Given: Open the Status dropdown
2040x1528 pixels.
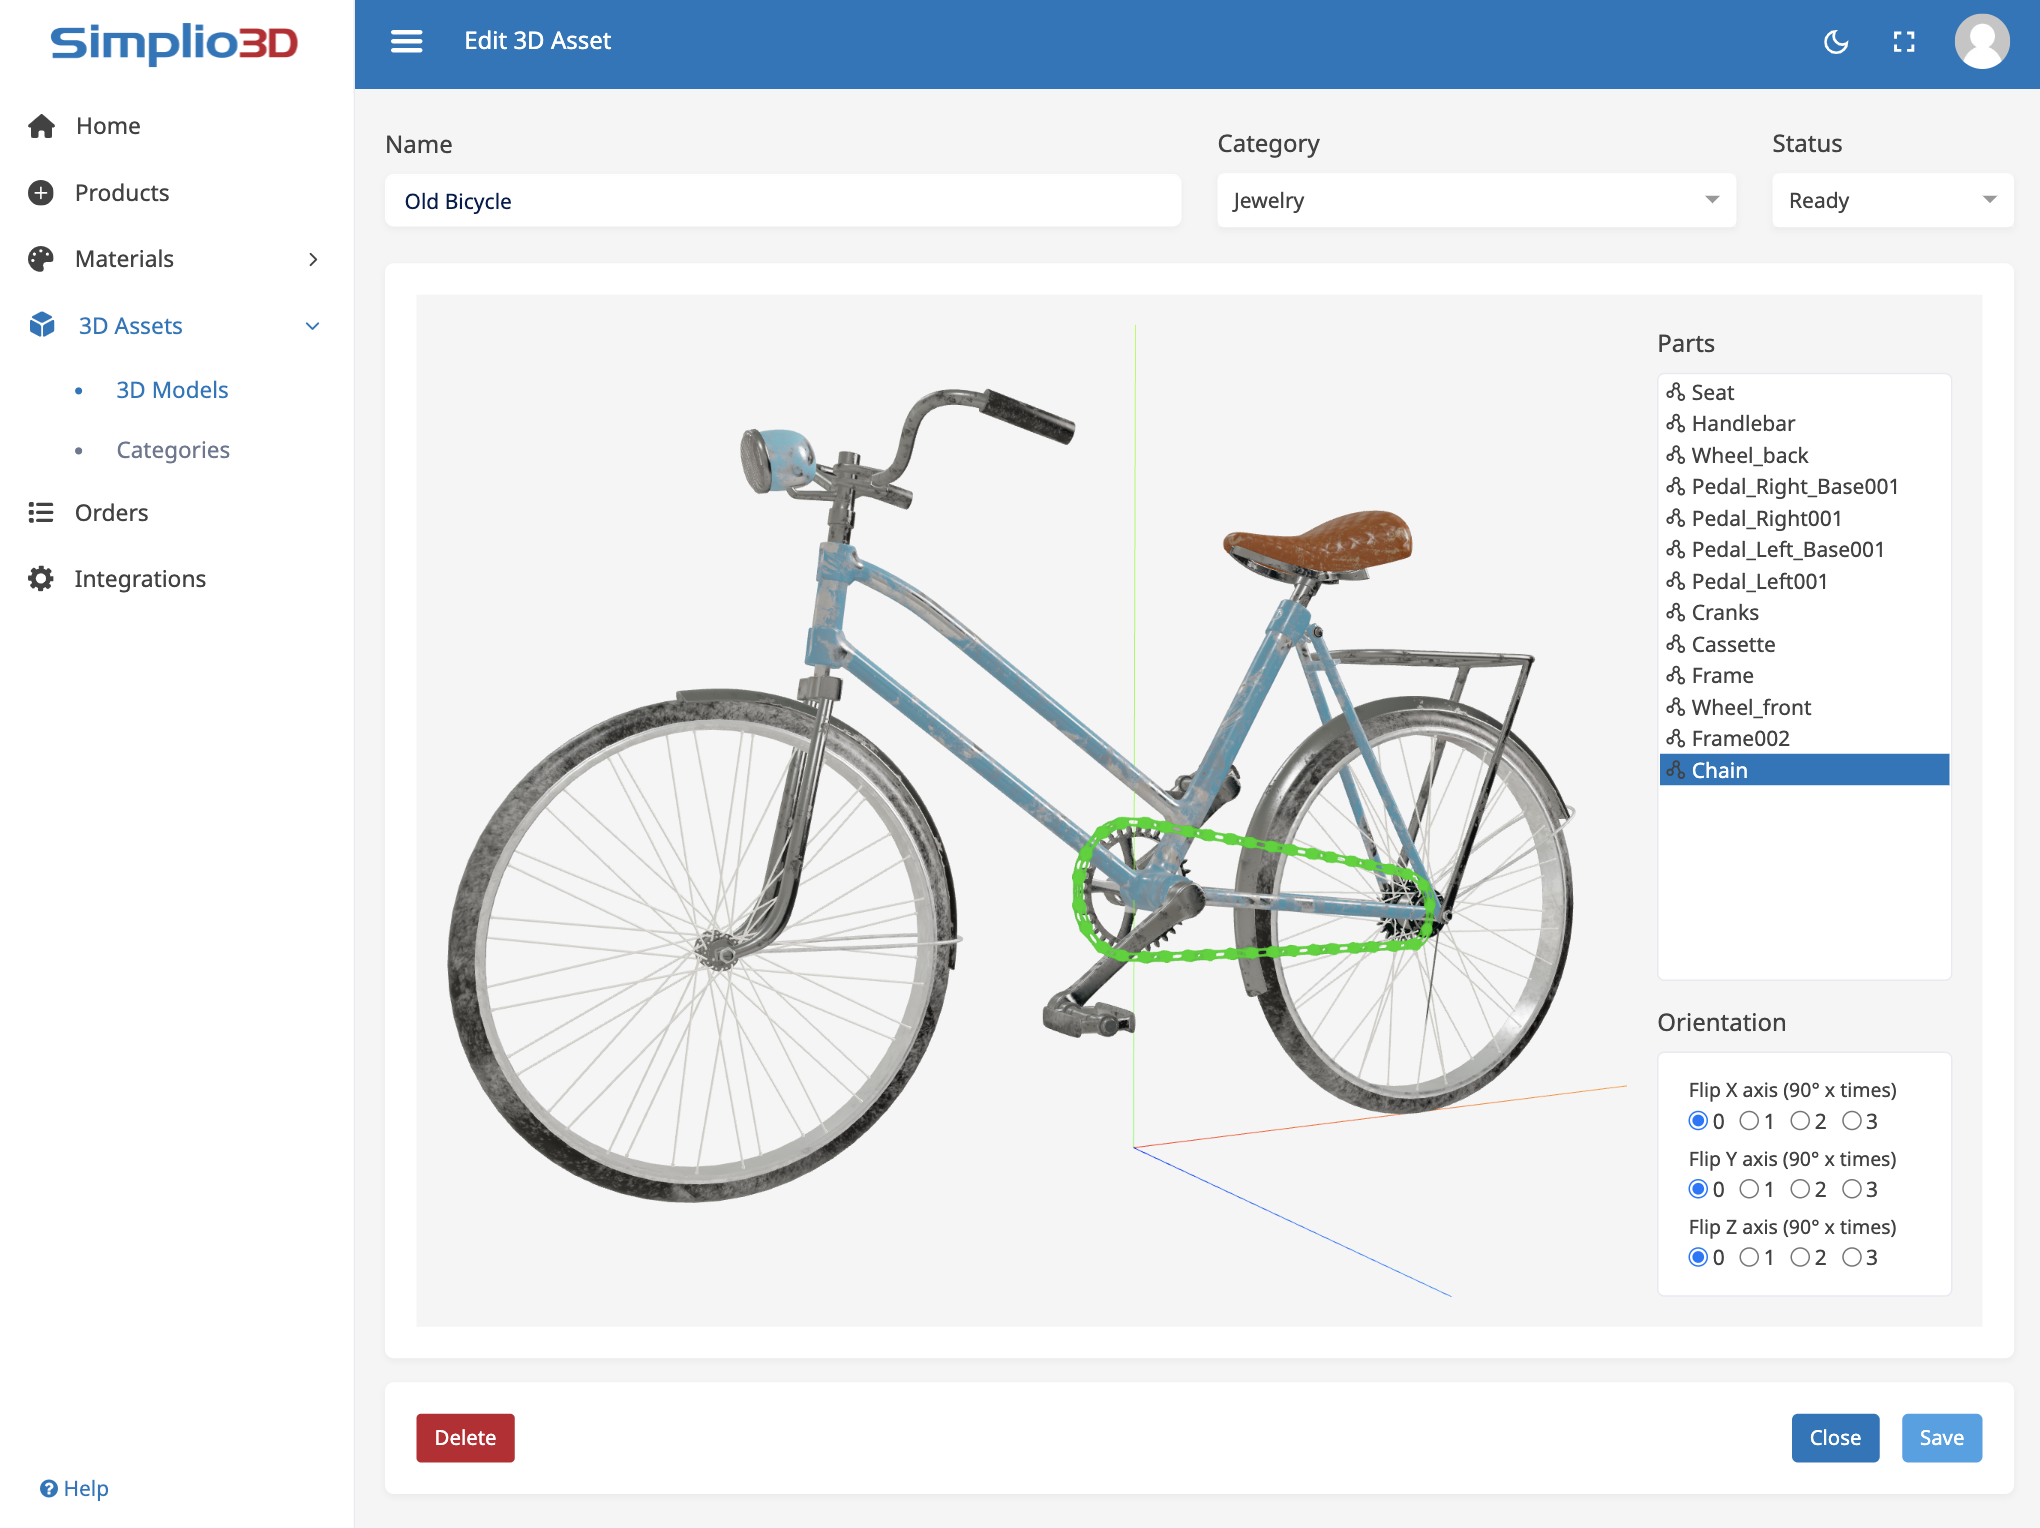Looking at the screenshot, I should pyautogui.click(x=1891, y=200).
